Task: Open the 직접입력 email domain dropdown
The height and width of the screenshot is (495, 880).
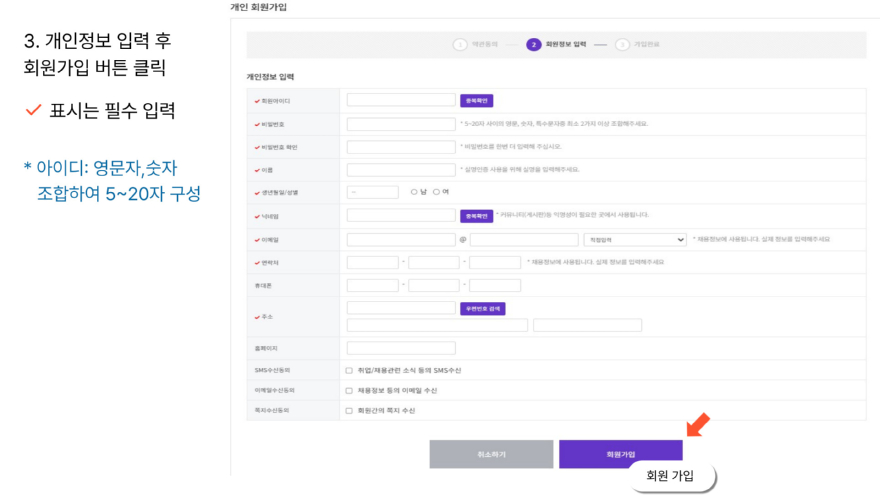Action: point(635,240)
